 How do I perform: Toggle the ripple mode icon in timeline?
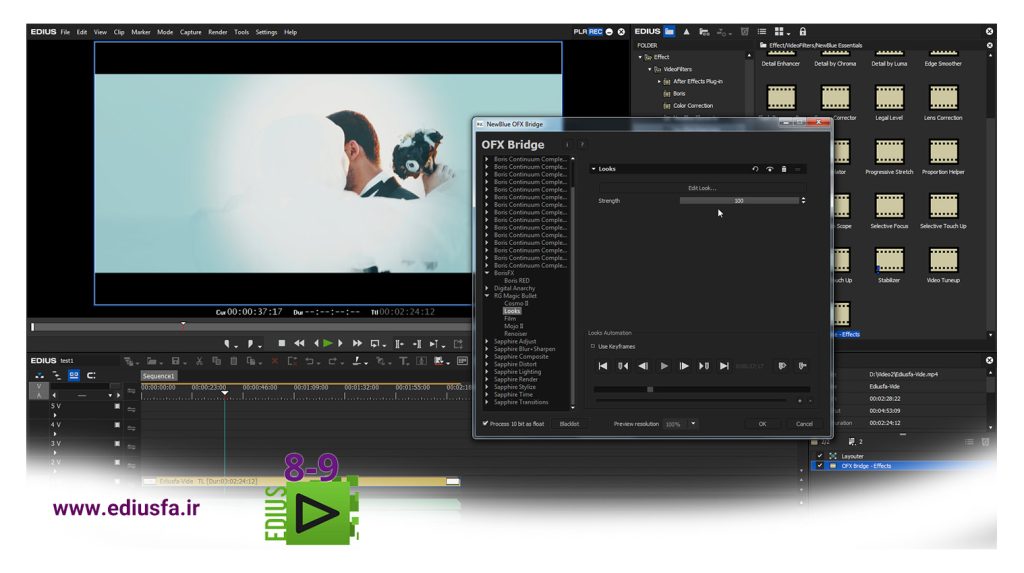(56, 375)
